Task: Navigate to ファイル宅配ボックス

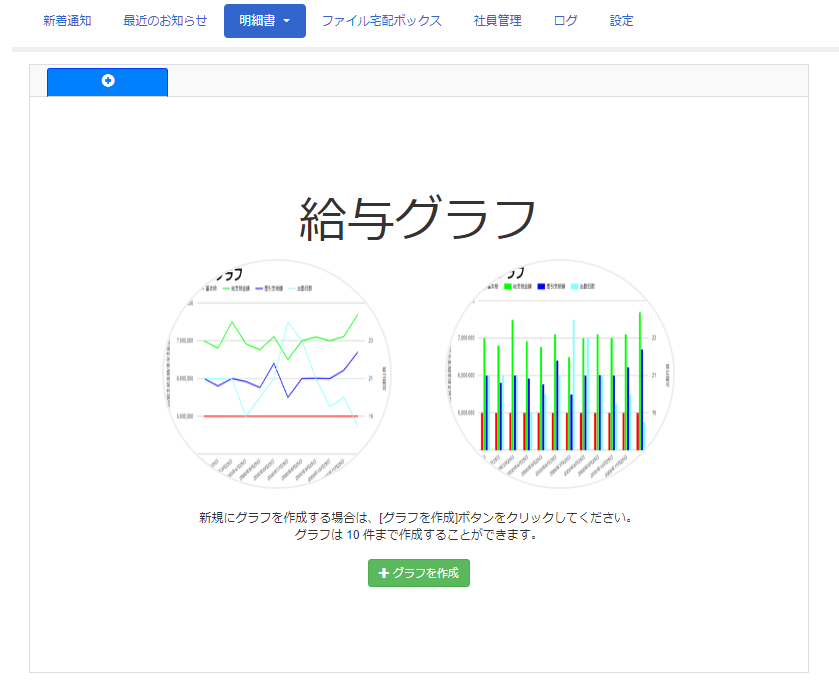Action: (381, 20)
